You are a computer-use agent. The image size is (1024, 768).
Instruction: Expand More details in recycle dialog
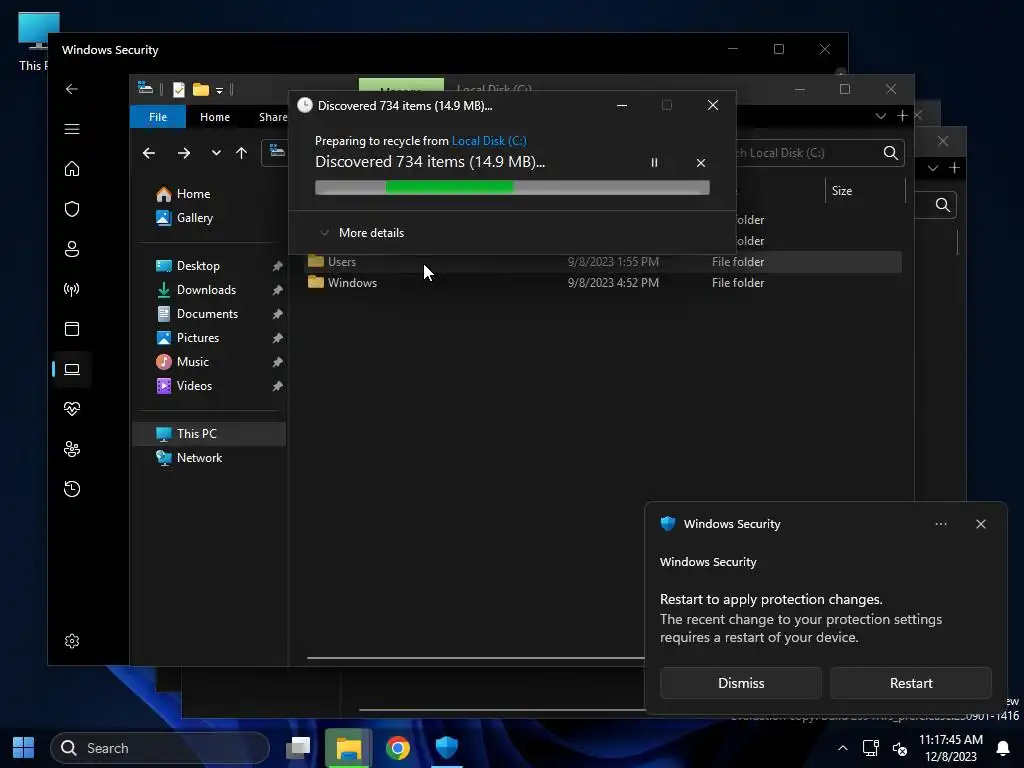tap(362, 233)
